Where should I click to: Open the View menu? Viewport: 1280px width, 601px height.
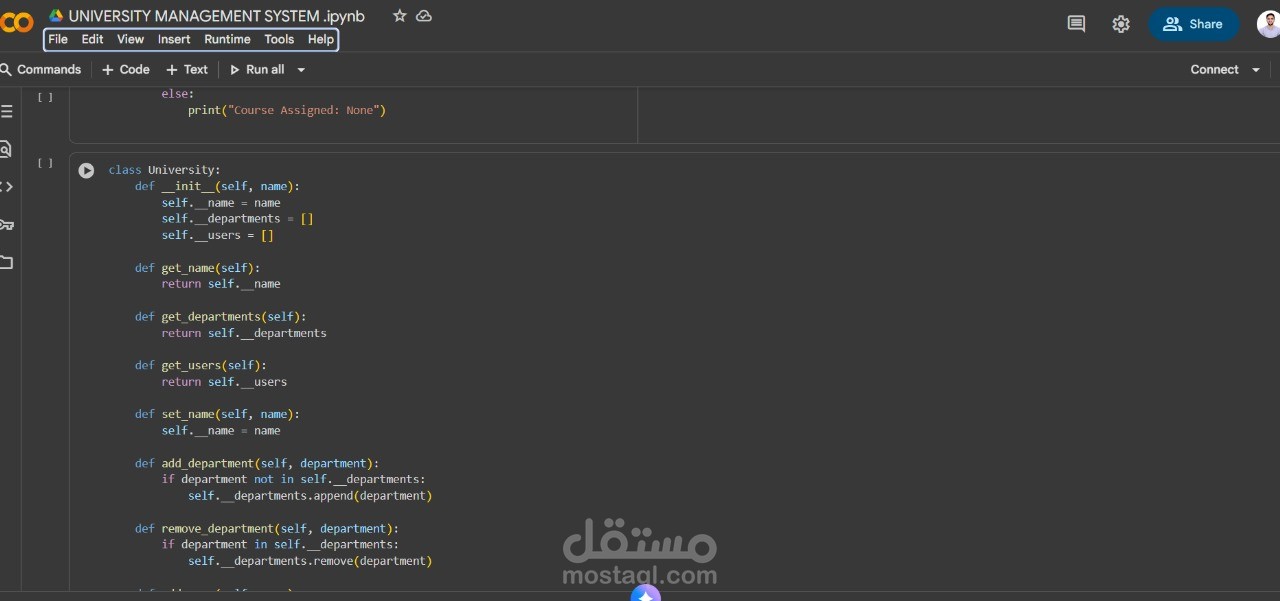pos(130,39)
